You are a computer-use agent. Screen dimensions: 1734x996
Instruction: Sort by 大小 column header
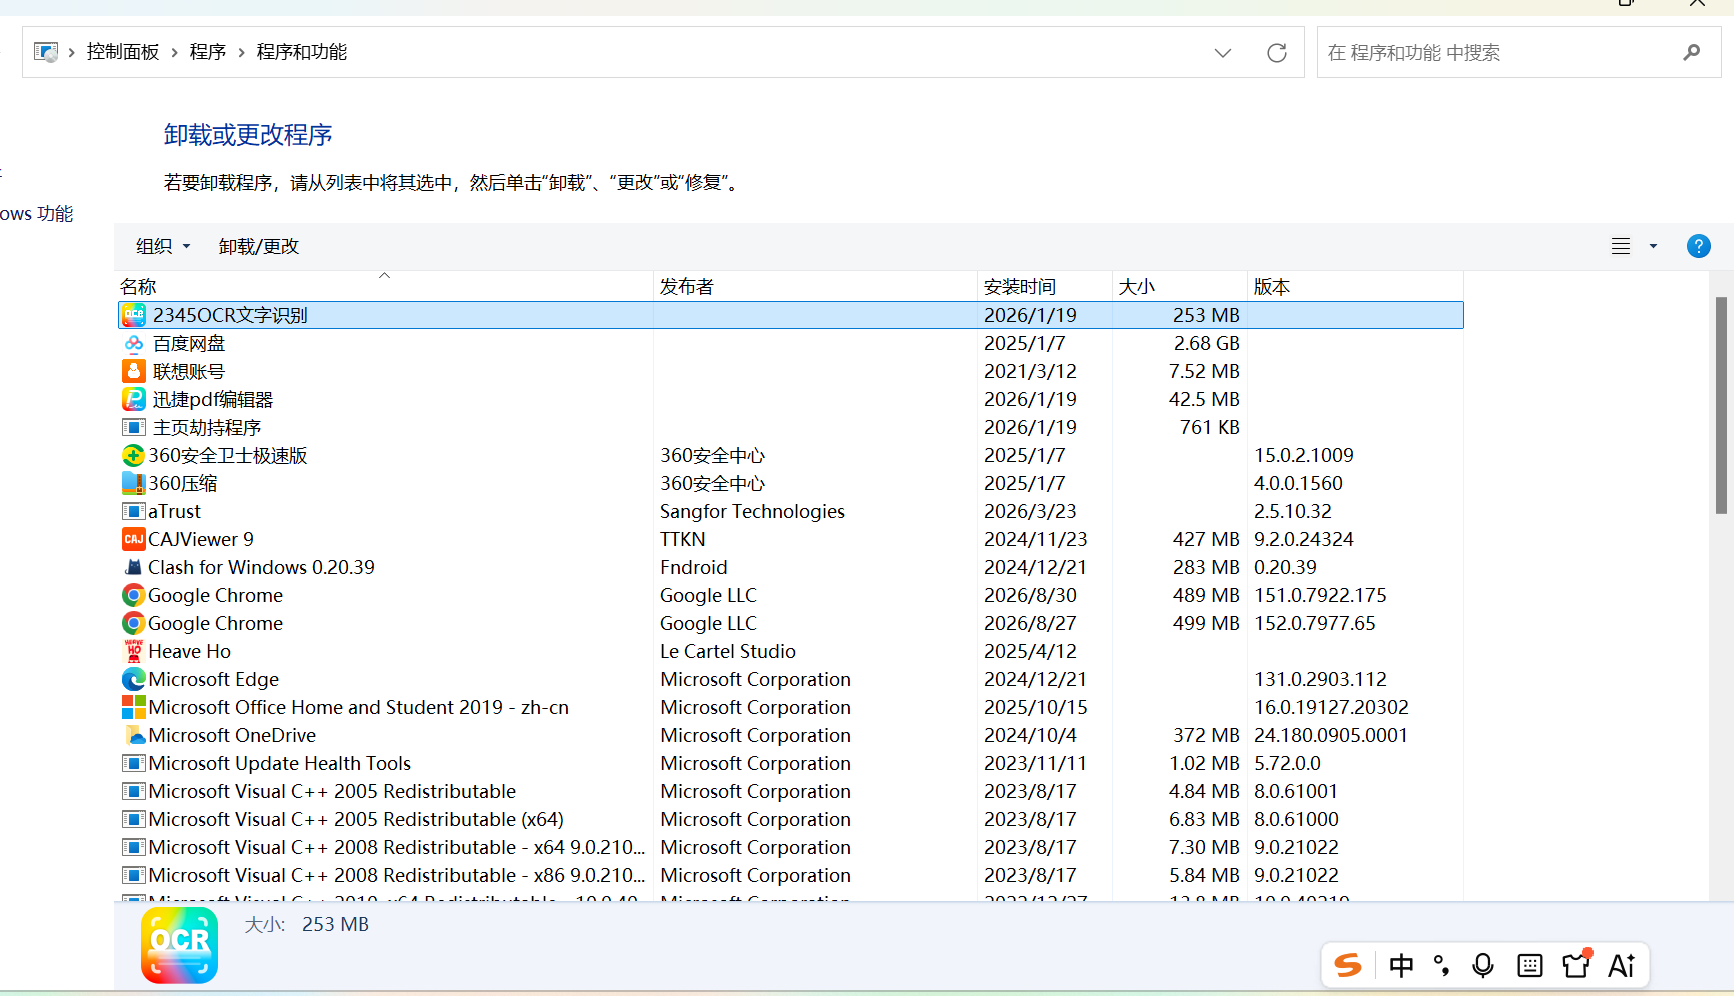coord(1180,286)
